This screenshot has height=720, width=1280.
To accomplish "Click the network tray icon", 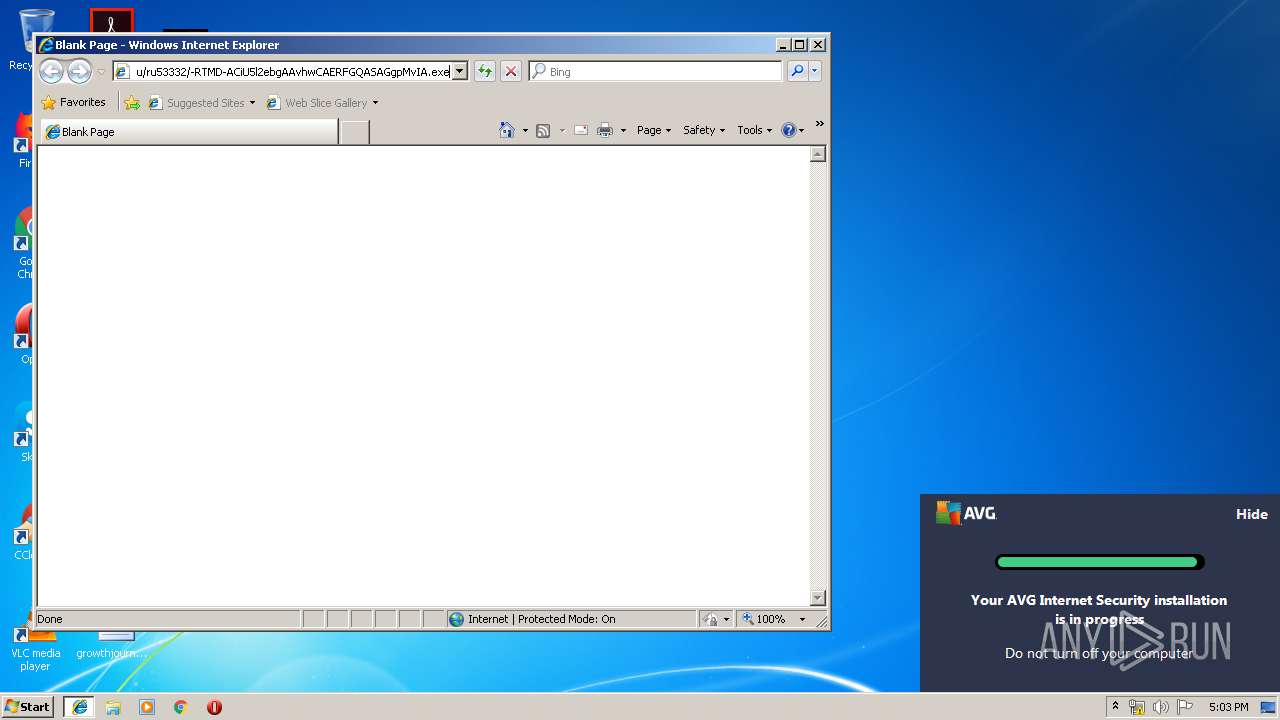I will (x=1137, y=707).
